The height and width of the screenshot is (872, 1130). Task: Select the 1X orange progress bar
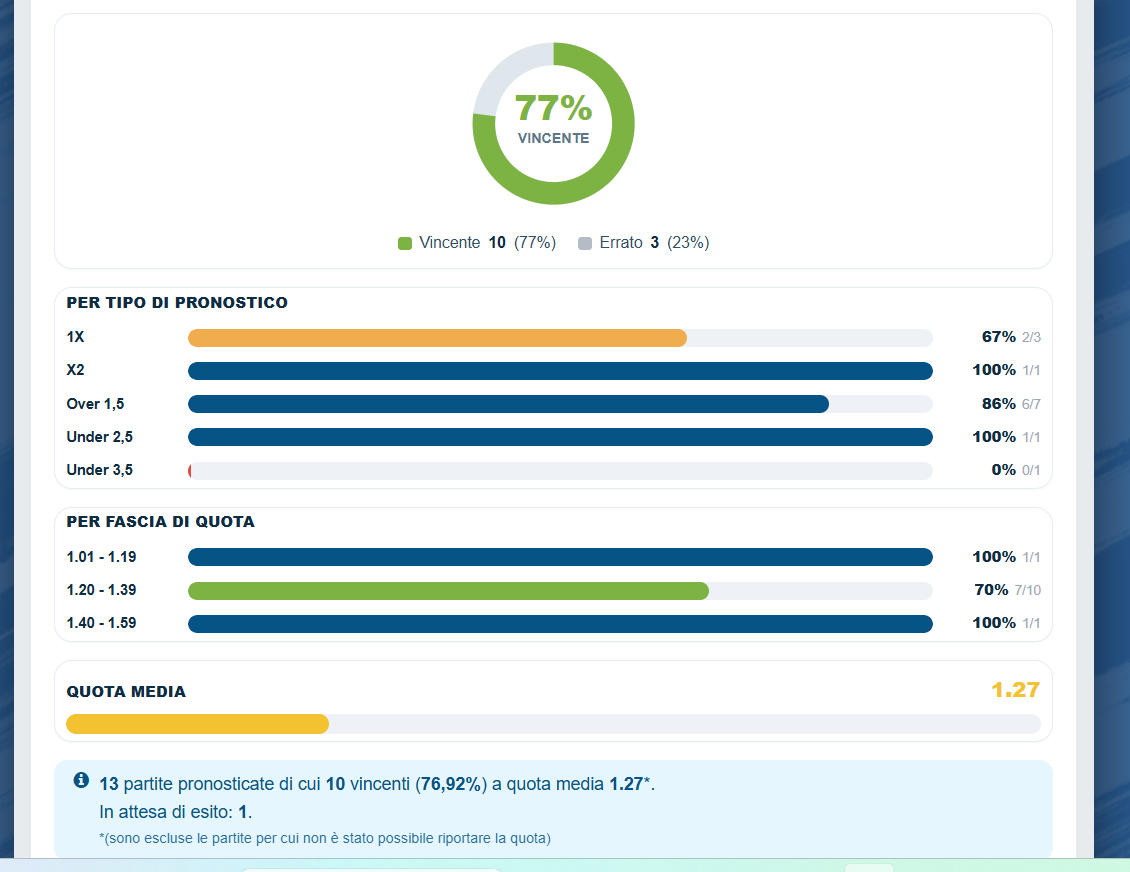click(x=437, y=338)
